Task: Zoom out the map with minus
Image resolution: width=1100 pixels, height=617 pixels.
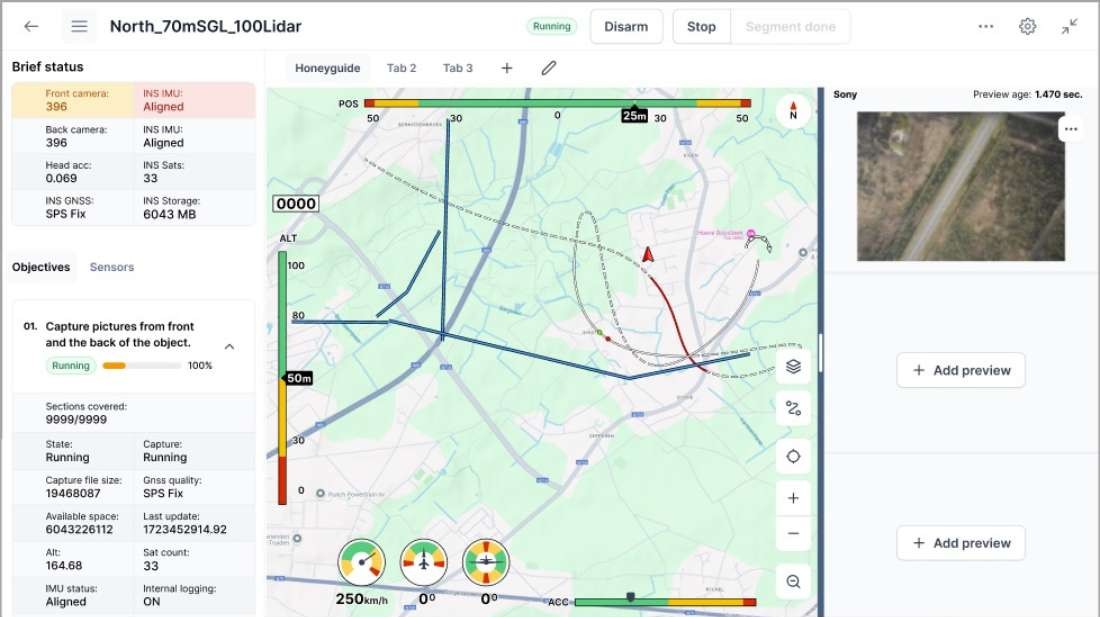Action: pyautogui.click(x=793, y=534)
